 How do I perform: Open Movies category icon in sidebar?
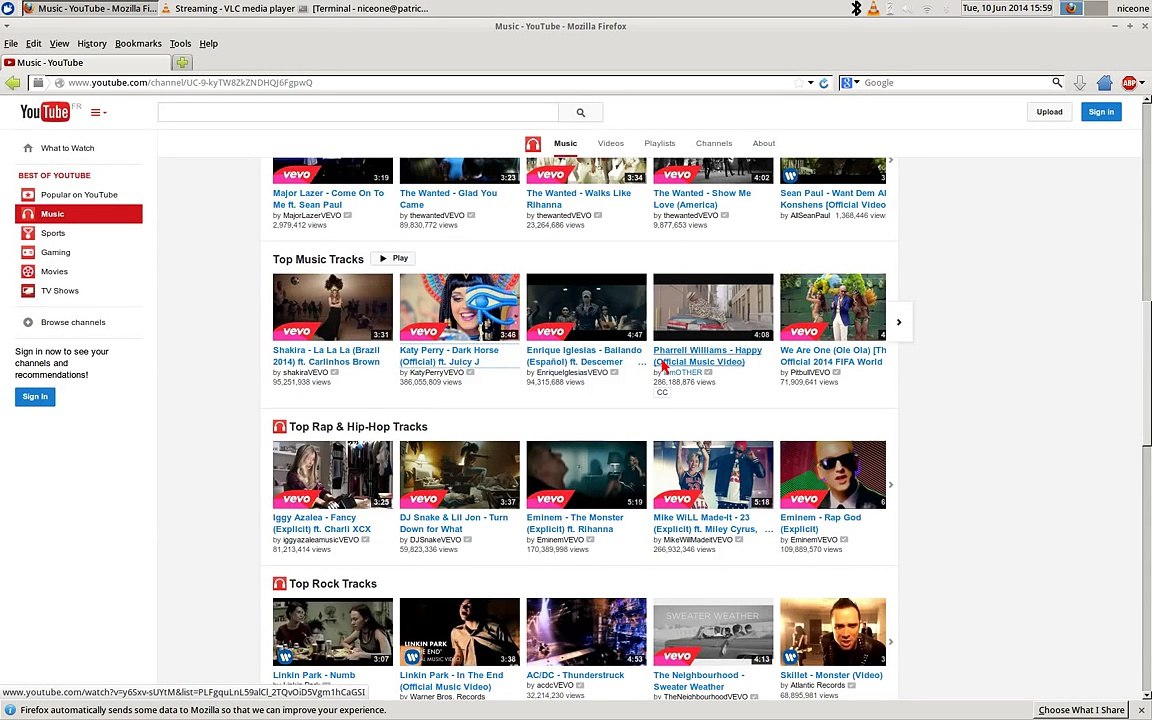(28, 271)
